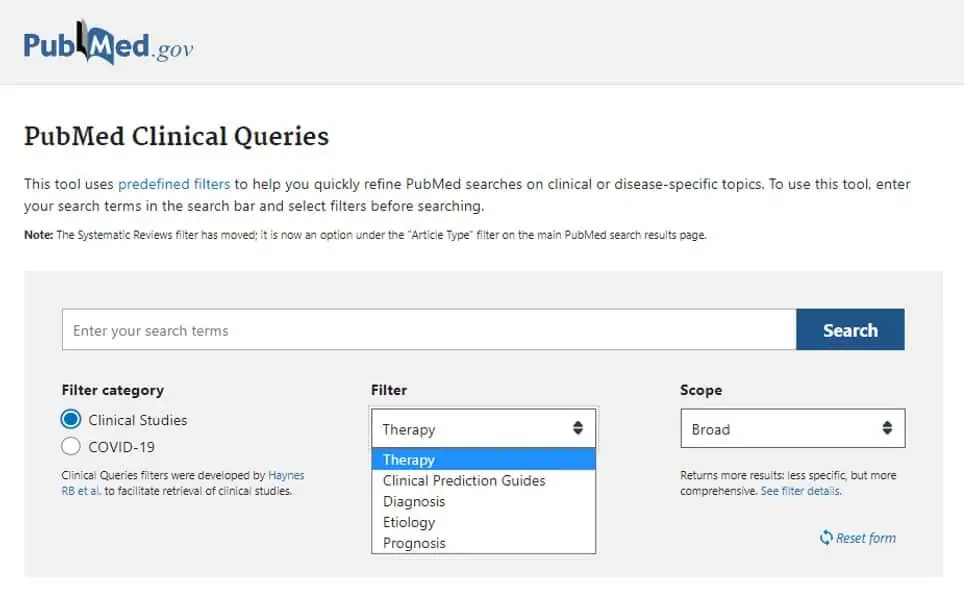Click the up-down arrow in Filter box

(578, 428)
